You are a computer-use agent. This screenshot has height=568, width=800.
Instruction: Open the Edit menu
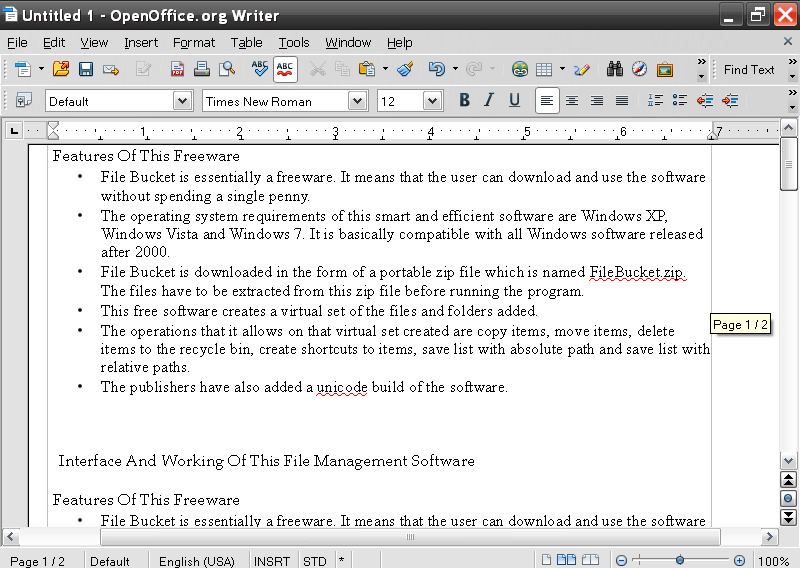point(54,42)
